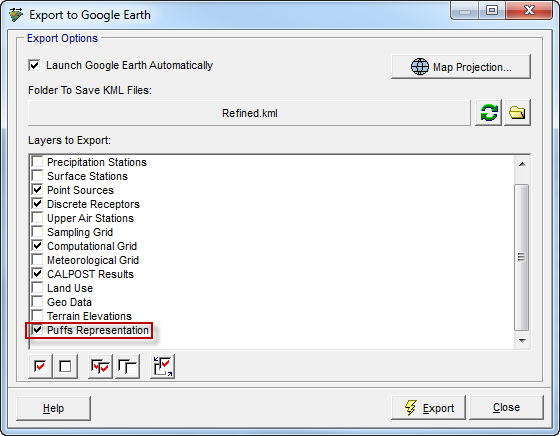Disable the CALPOST Results layer
The height and width of the screenshot is (436, 560).
pyautogui.click(x=37, y=274)
